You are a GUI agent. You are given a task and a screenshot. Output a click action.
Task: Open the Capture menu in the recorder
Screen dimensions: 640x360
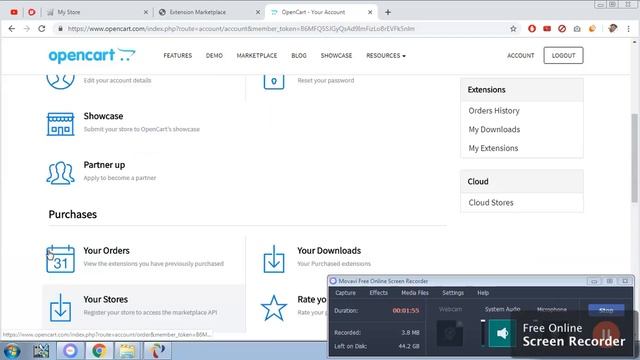pos(345,293)
